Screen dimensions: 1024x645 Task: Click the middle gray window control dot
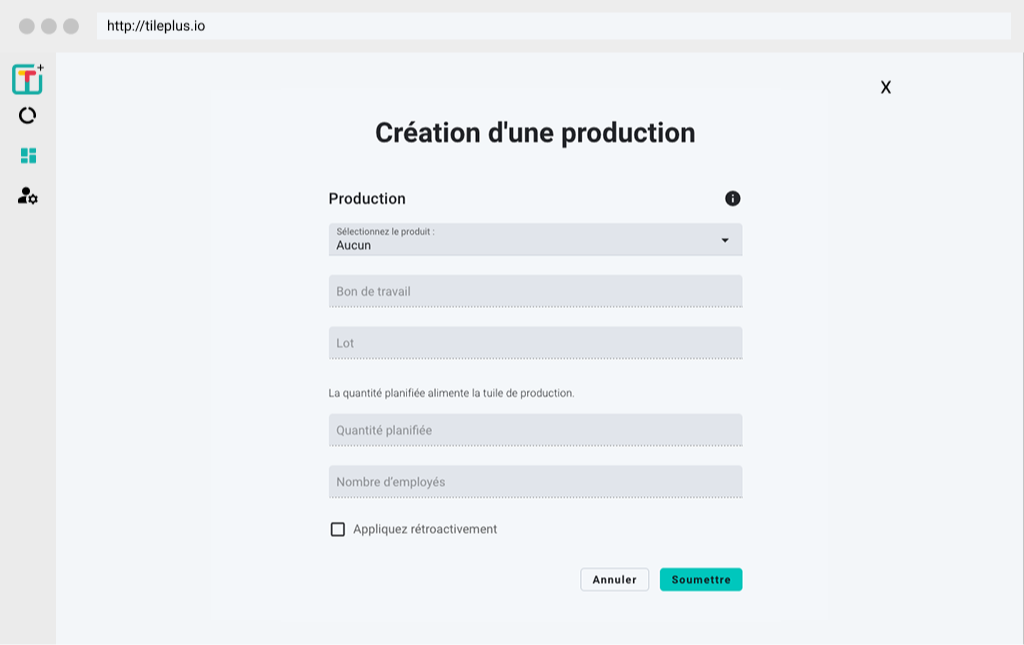(x=49, y=26)
